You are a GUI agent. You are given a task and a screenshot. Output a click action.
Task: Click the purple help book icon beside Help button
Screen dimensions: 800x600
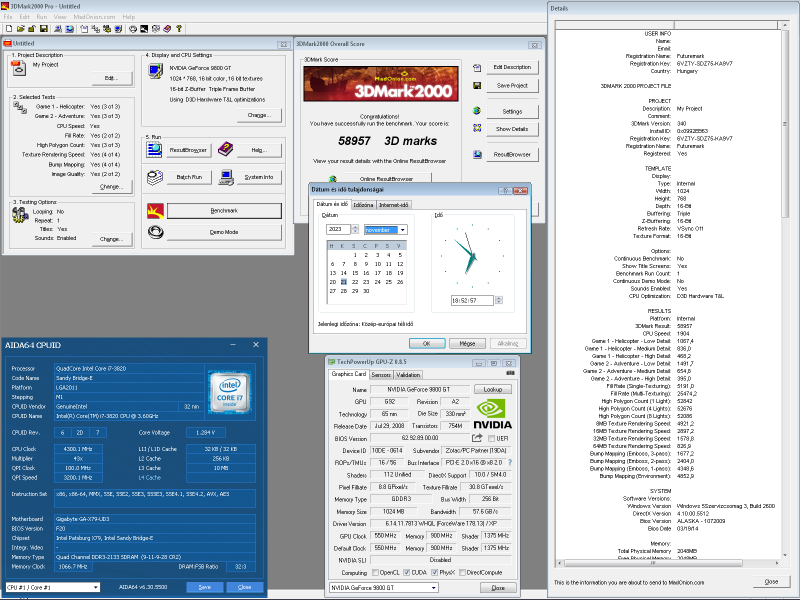point(225,149)
